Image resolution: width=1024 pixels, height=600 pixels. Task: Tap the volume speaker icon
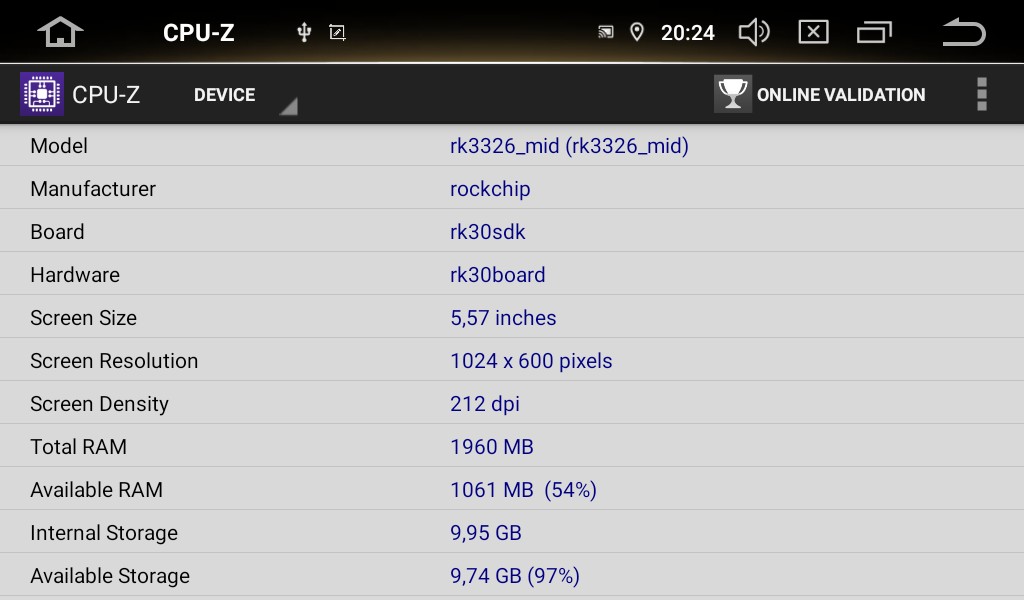(x=754, y=32)
